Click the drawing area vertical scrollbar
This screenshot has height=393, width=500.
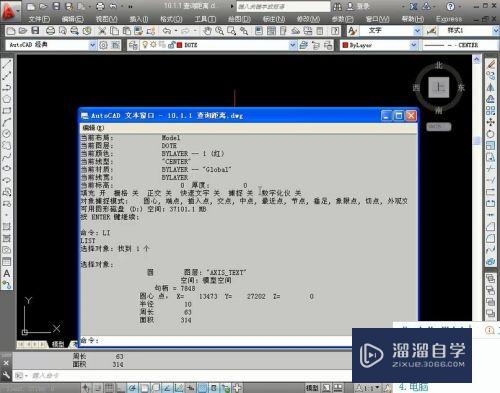click(477, 187)
